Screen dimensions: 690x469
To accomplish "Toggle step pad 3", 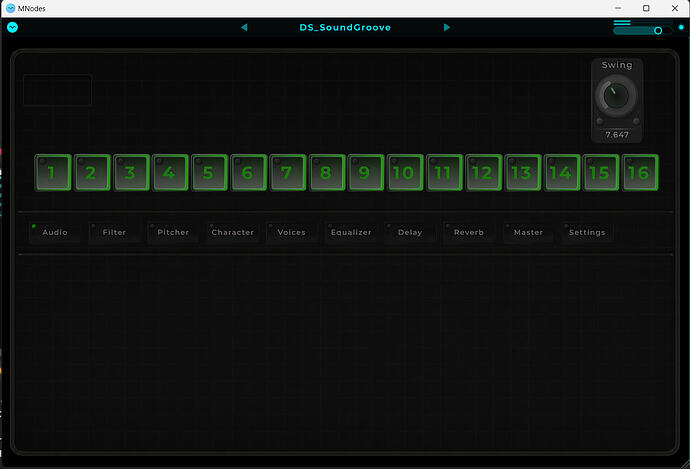I will tap(131, 172).
